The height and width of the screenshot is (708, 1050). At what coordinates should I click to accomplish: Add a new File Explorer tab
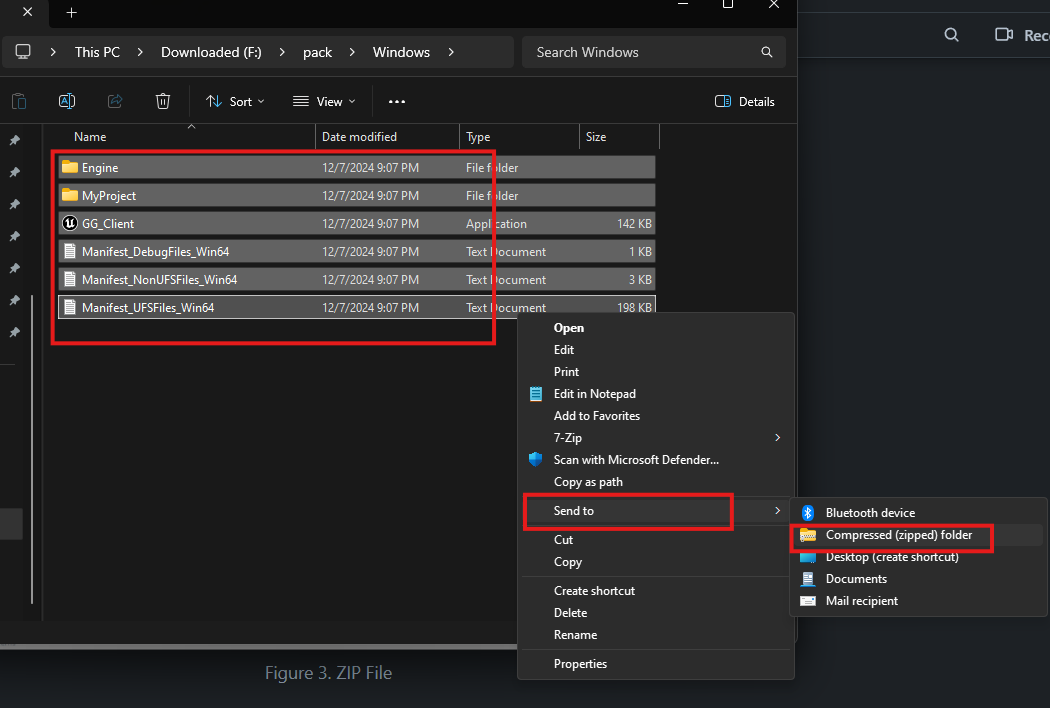pyautogui.click(x=71, y=13)
